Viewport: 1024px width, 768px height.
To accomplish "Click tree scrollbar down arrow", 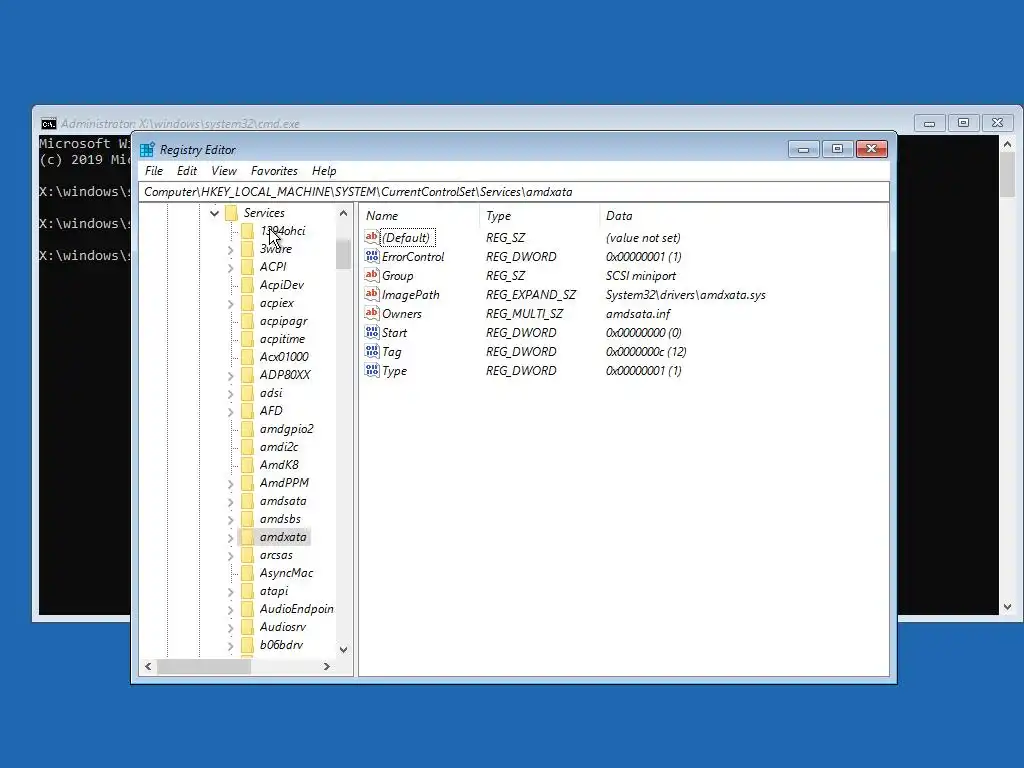I will point(344,650).
